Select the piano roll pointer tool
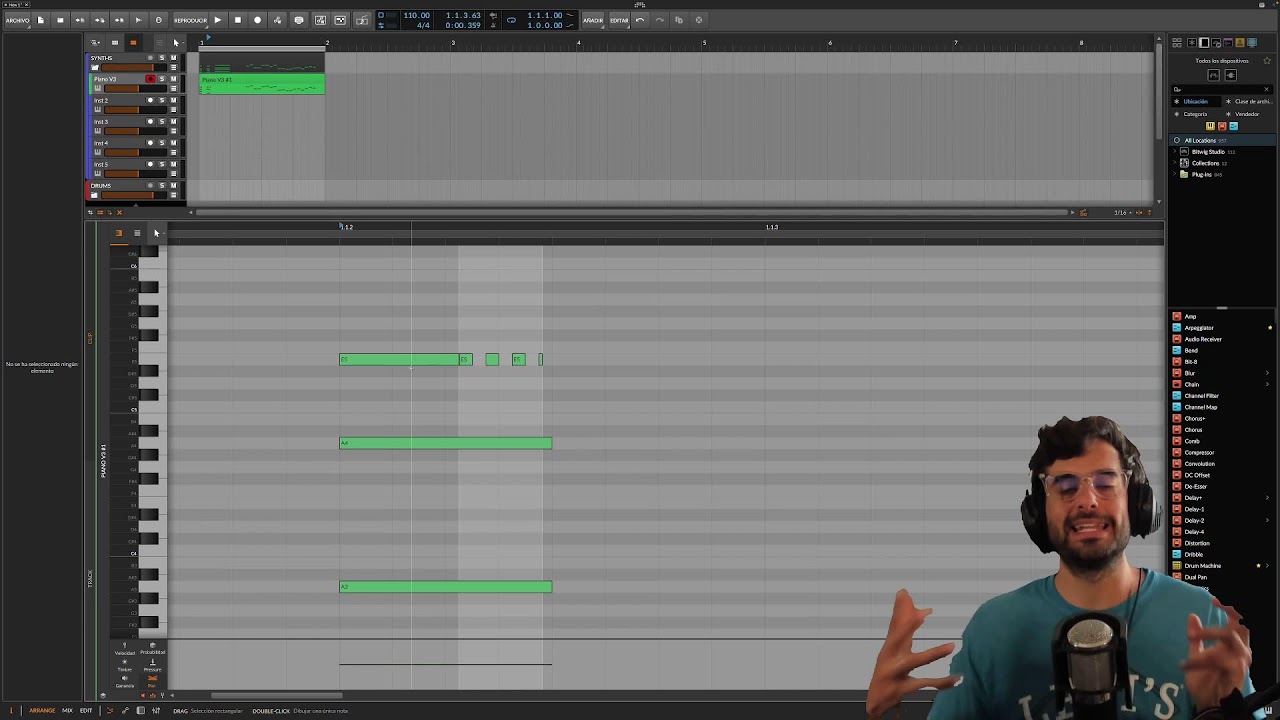The height and width of the screenshot is (720, 1280). (156, 233)
